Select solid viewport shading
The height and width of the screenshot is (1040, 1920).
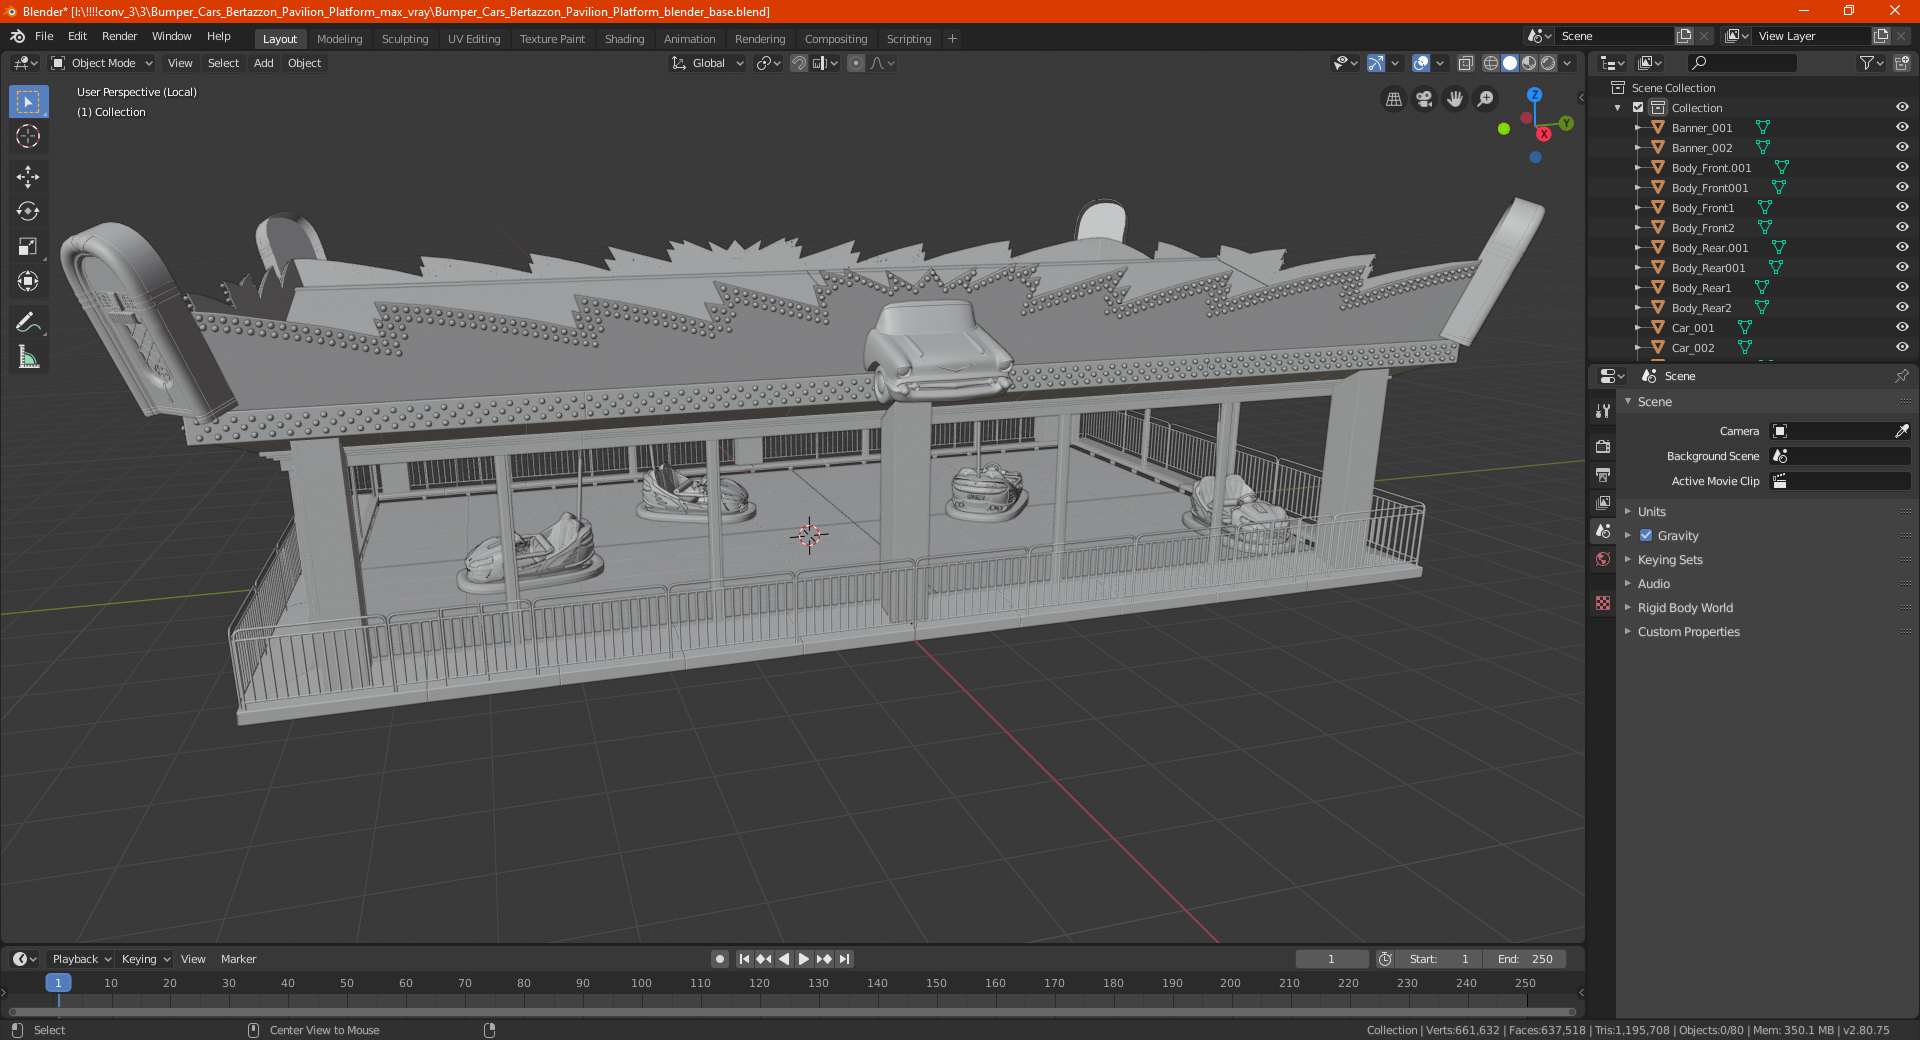click(x=1510, y=63)
